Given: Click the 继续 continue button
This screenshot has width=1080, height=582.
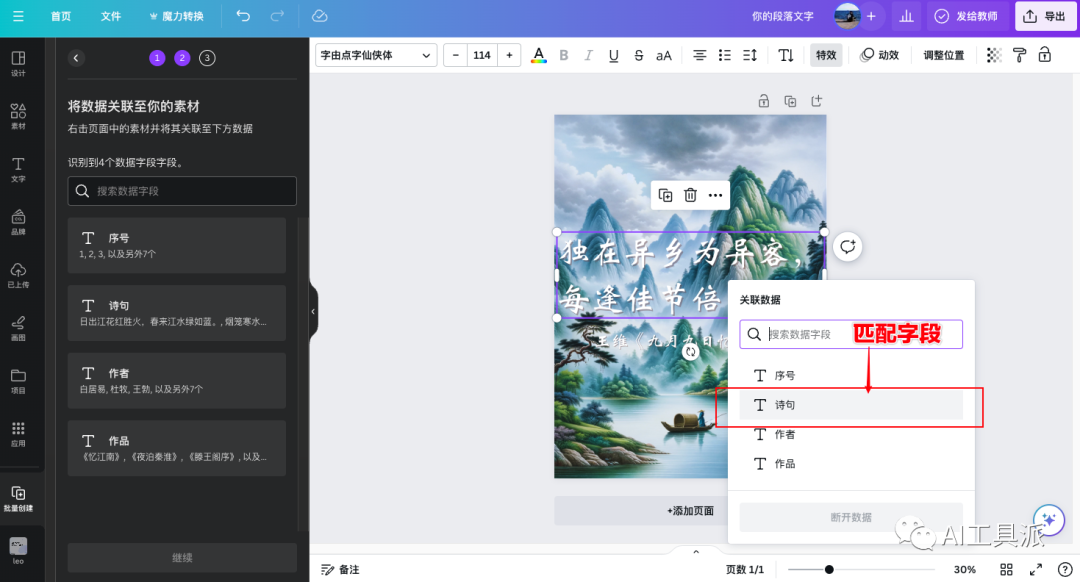Looking at the screenshot, I should point(182,557).
